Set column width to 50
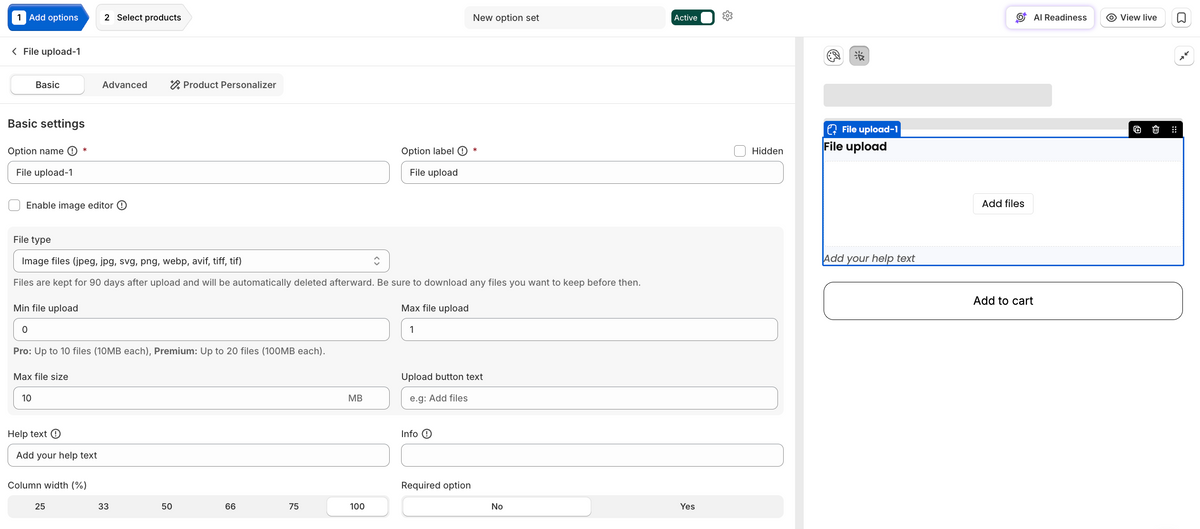This screenshot has height=529, width=1200. 167,507
